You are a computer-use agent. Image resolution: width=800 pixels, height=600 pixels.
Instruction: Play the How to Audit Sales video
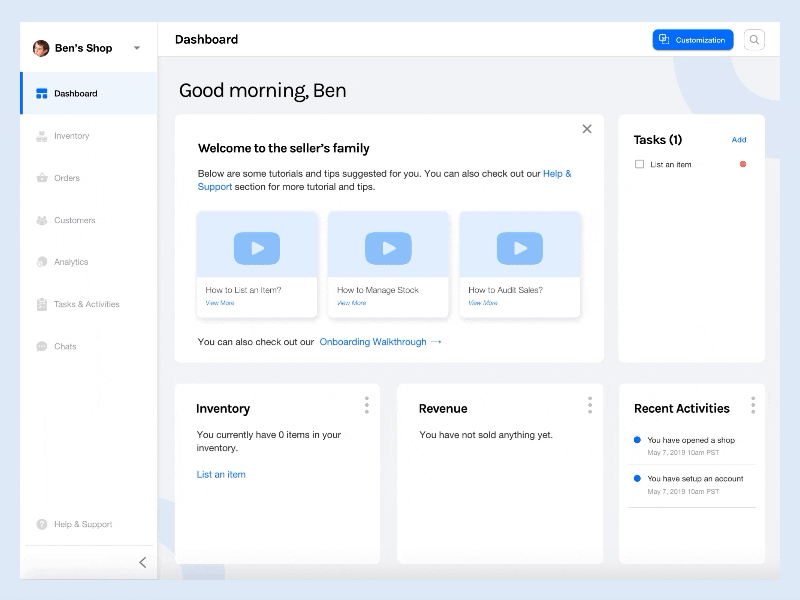520,248
